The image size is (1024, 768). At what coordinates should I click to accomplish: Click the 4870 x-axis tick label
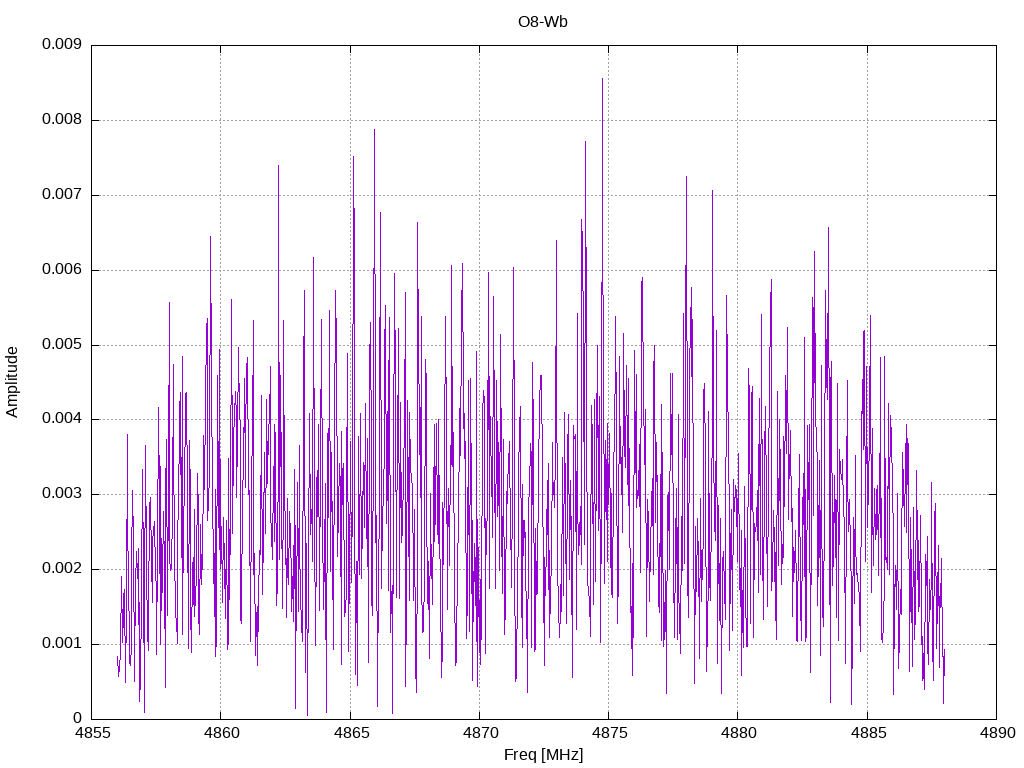(479, 733)
